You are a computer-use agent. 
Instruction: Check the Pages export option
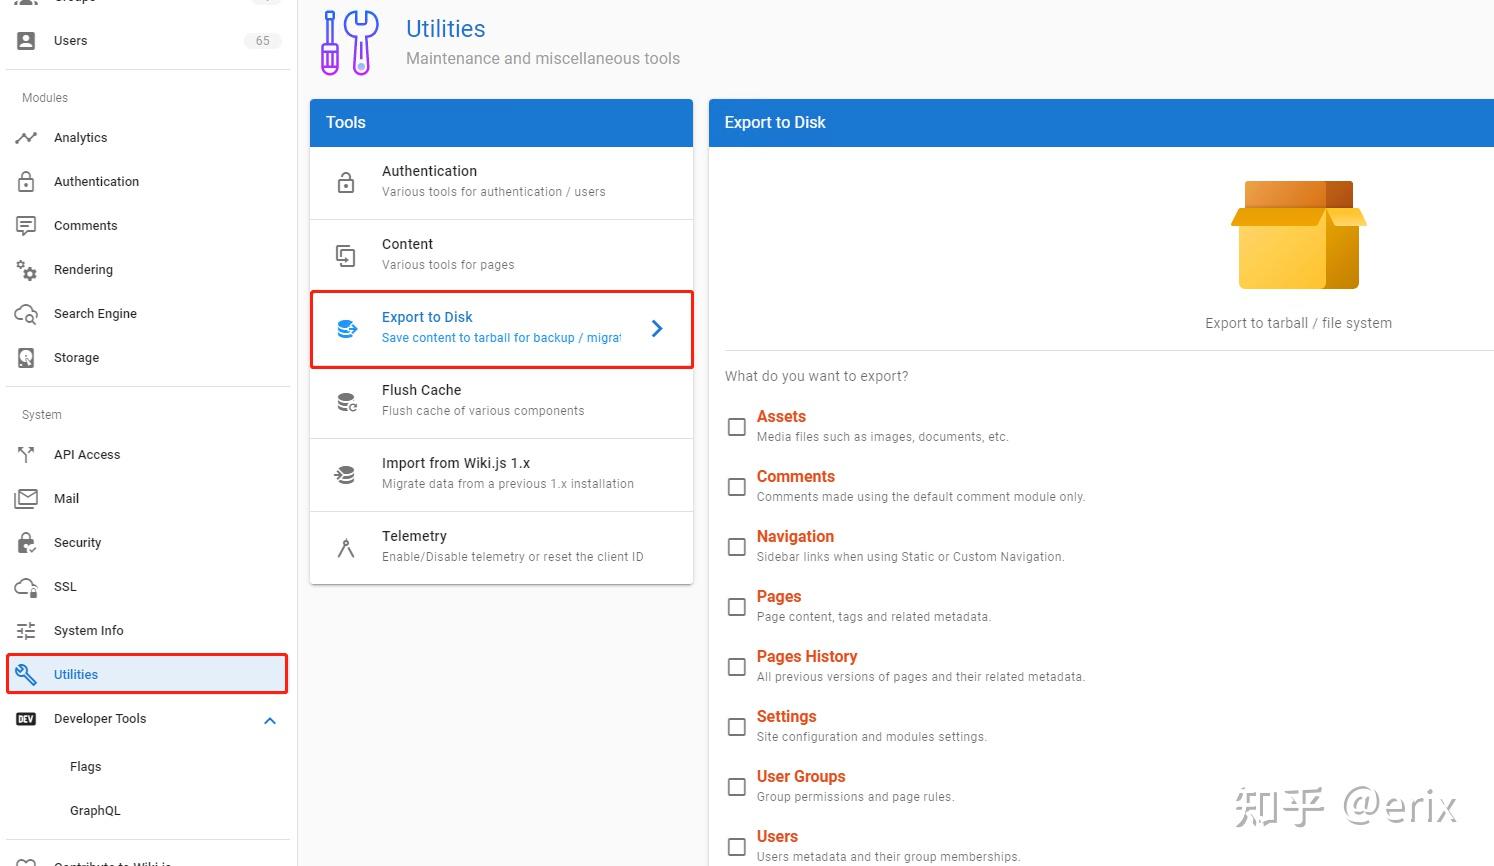tap(737, 607)
